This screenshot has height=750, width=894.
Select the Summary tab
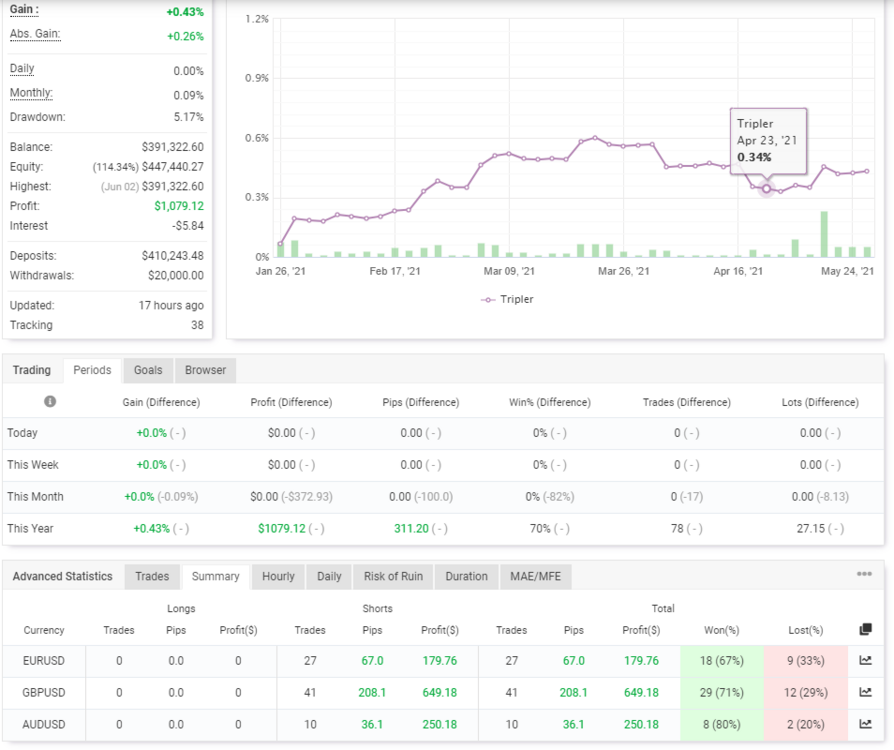216,577
